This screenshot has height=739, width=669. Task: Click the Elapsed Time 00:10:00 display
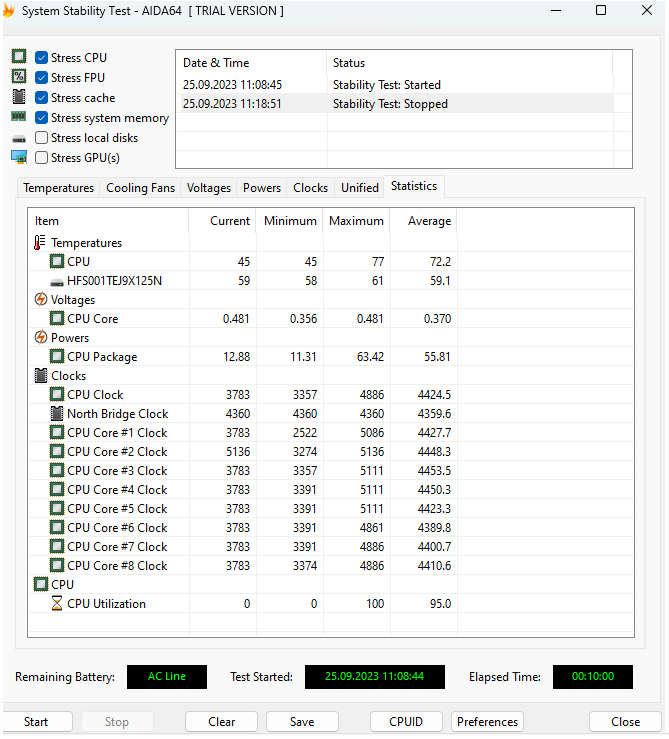[x=593, y=676]
